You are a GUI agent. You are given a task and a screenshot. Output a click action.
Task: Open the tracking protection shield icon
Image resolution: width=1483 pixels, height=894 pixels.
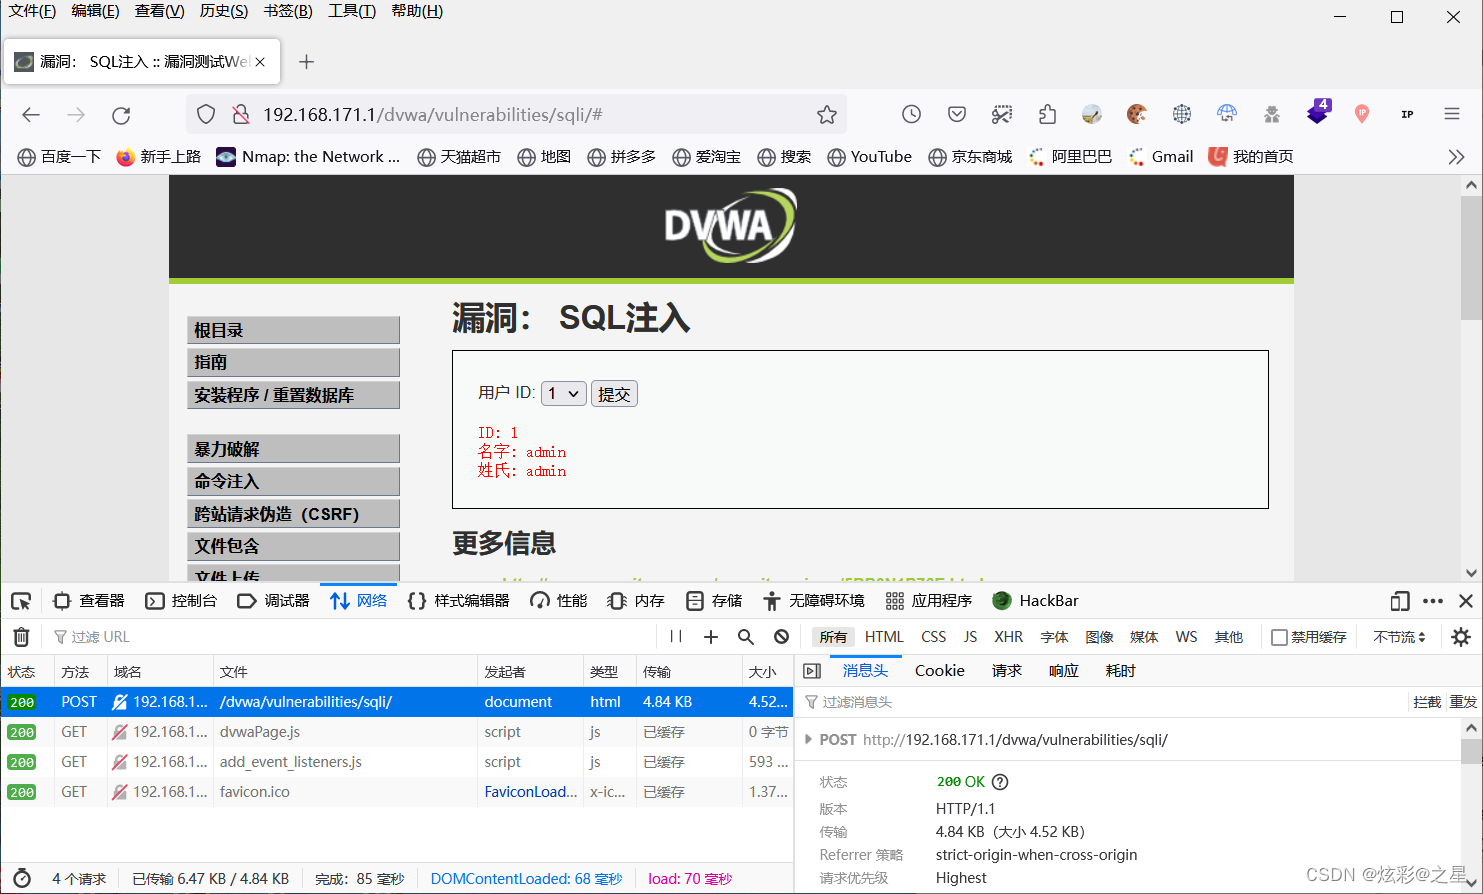click(206, 115)
